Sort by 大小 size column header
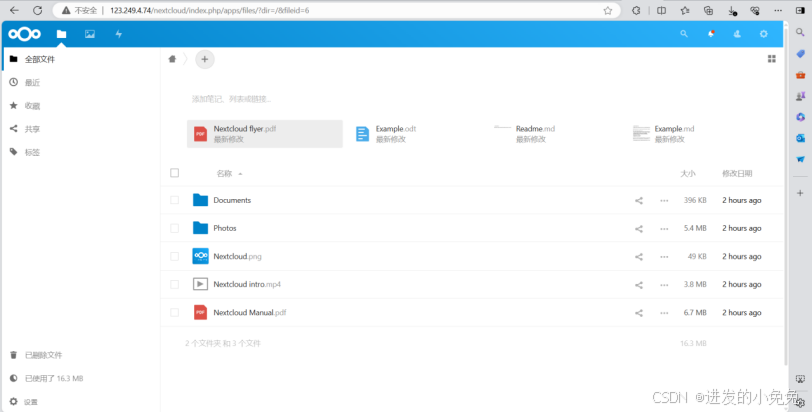The image size is (812, 413). point(688,174)
